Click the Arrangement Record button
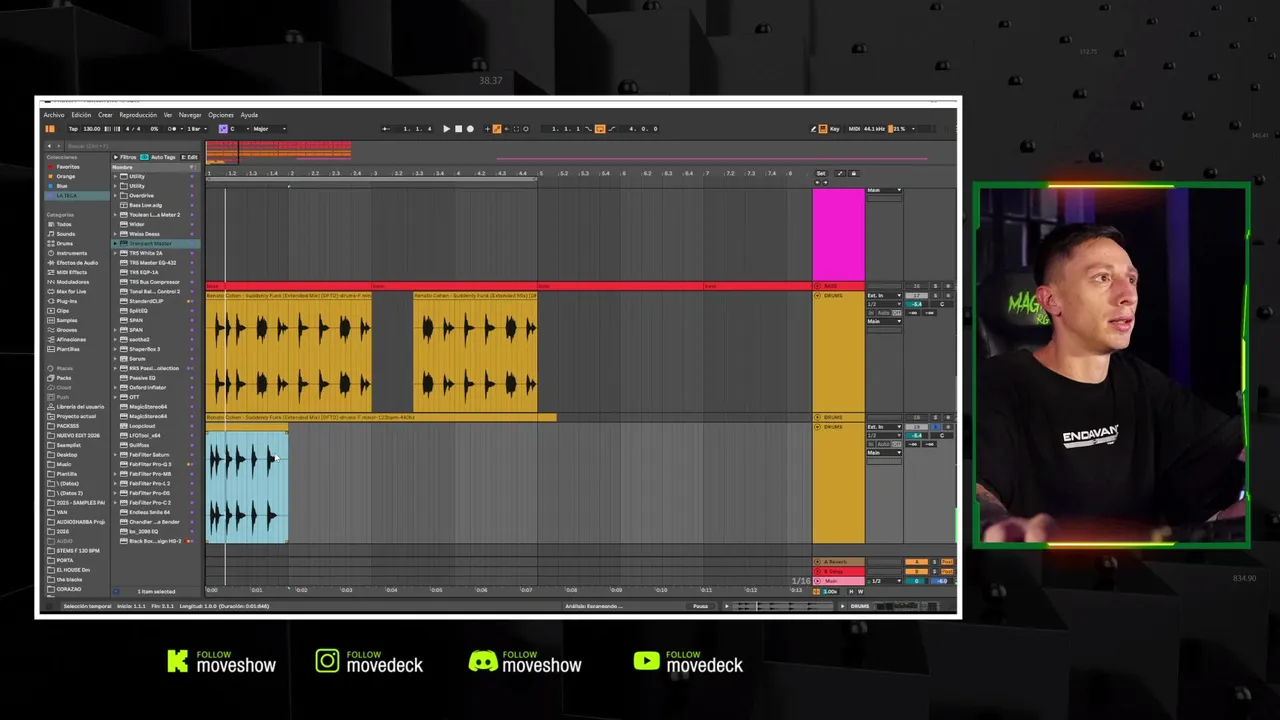1280x720 pixels. click(470, 129)
